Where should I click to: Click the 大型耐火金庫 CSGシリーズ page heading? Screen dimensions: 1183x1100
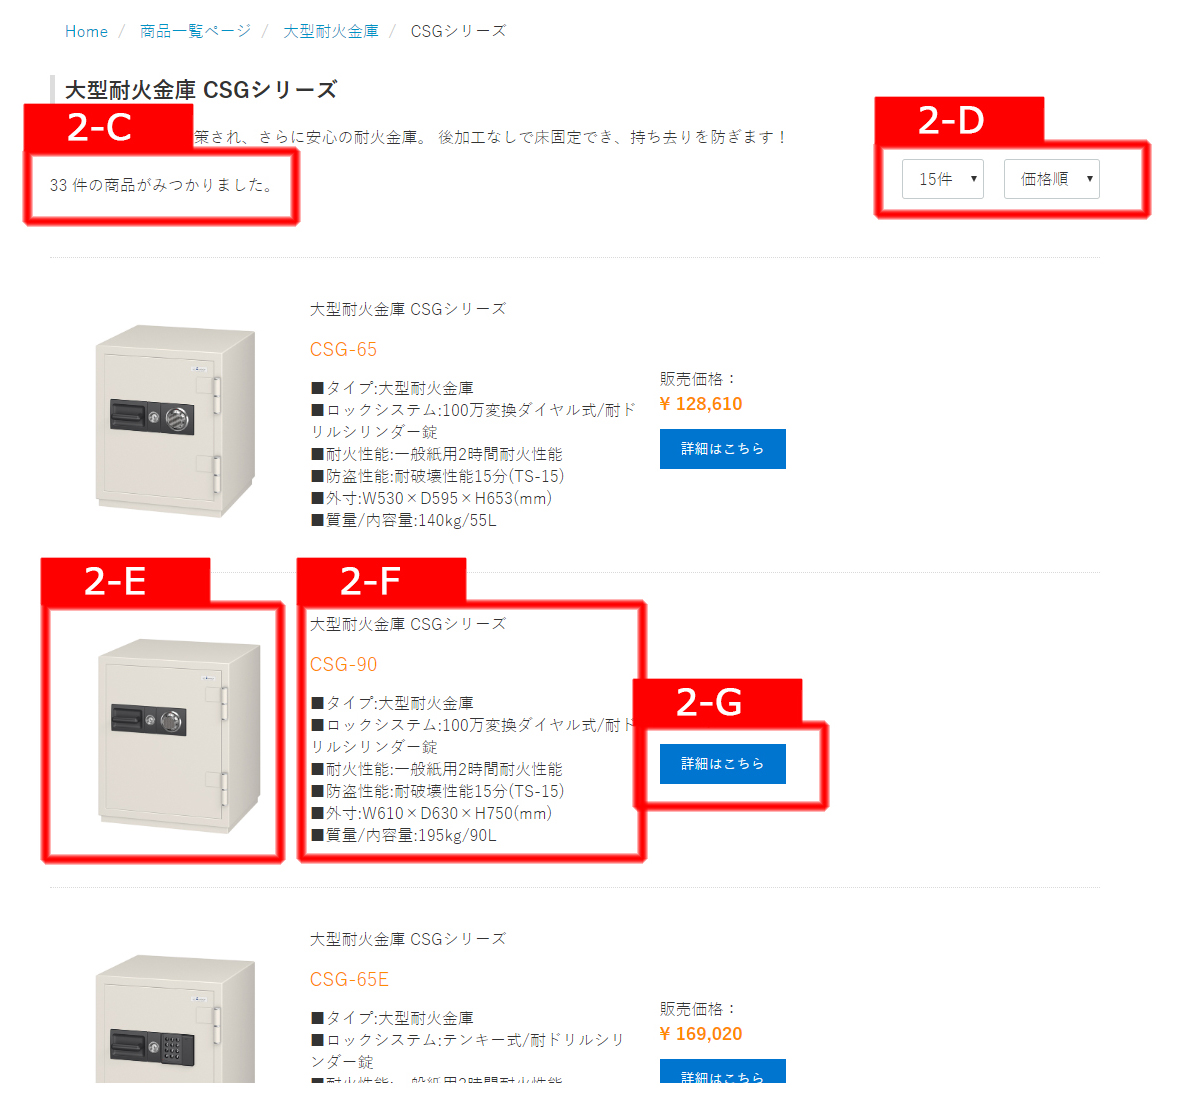201,90
